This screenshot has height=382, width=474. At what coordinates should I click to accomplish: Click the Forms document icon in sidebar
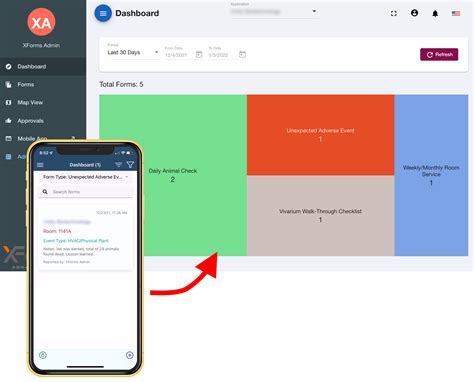9,85
